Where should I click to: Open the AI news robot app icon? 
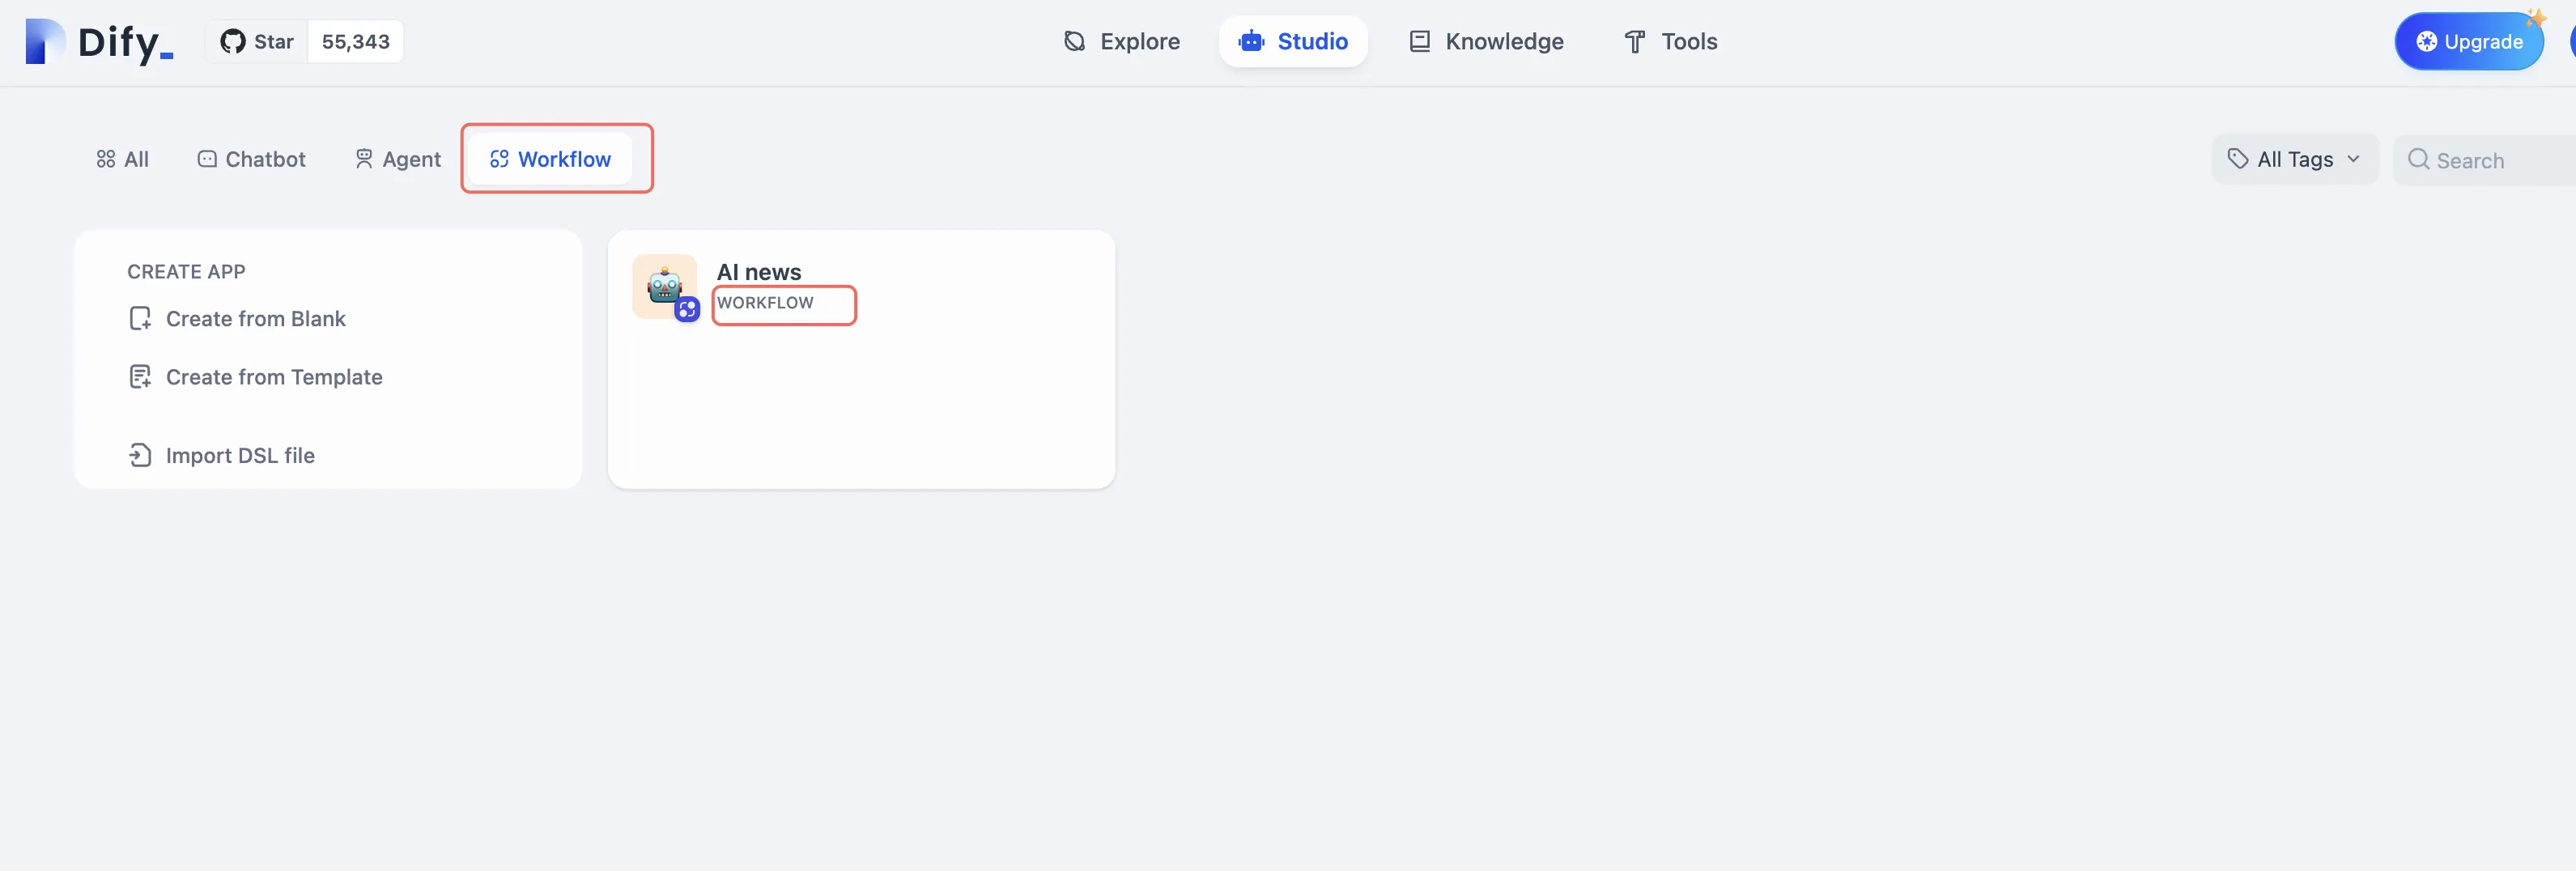(664, 287)
